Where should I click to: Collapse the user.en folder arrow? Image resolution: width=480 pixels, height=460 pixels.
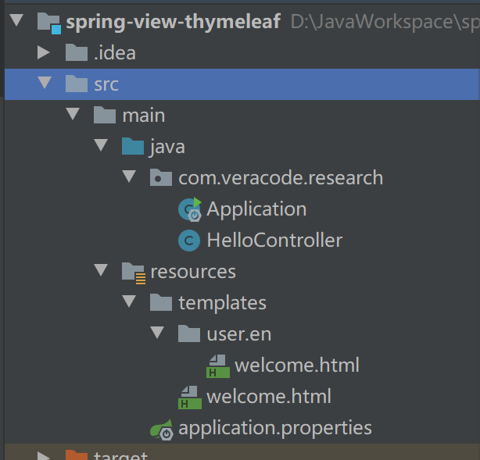157,332
